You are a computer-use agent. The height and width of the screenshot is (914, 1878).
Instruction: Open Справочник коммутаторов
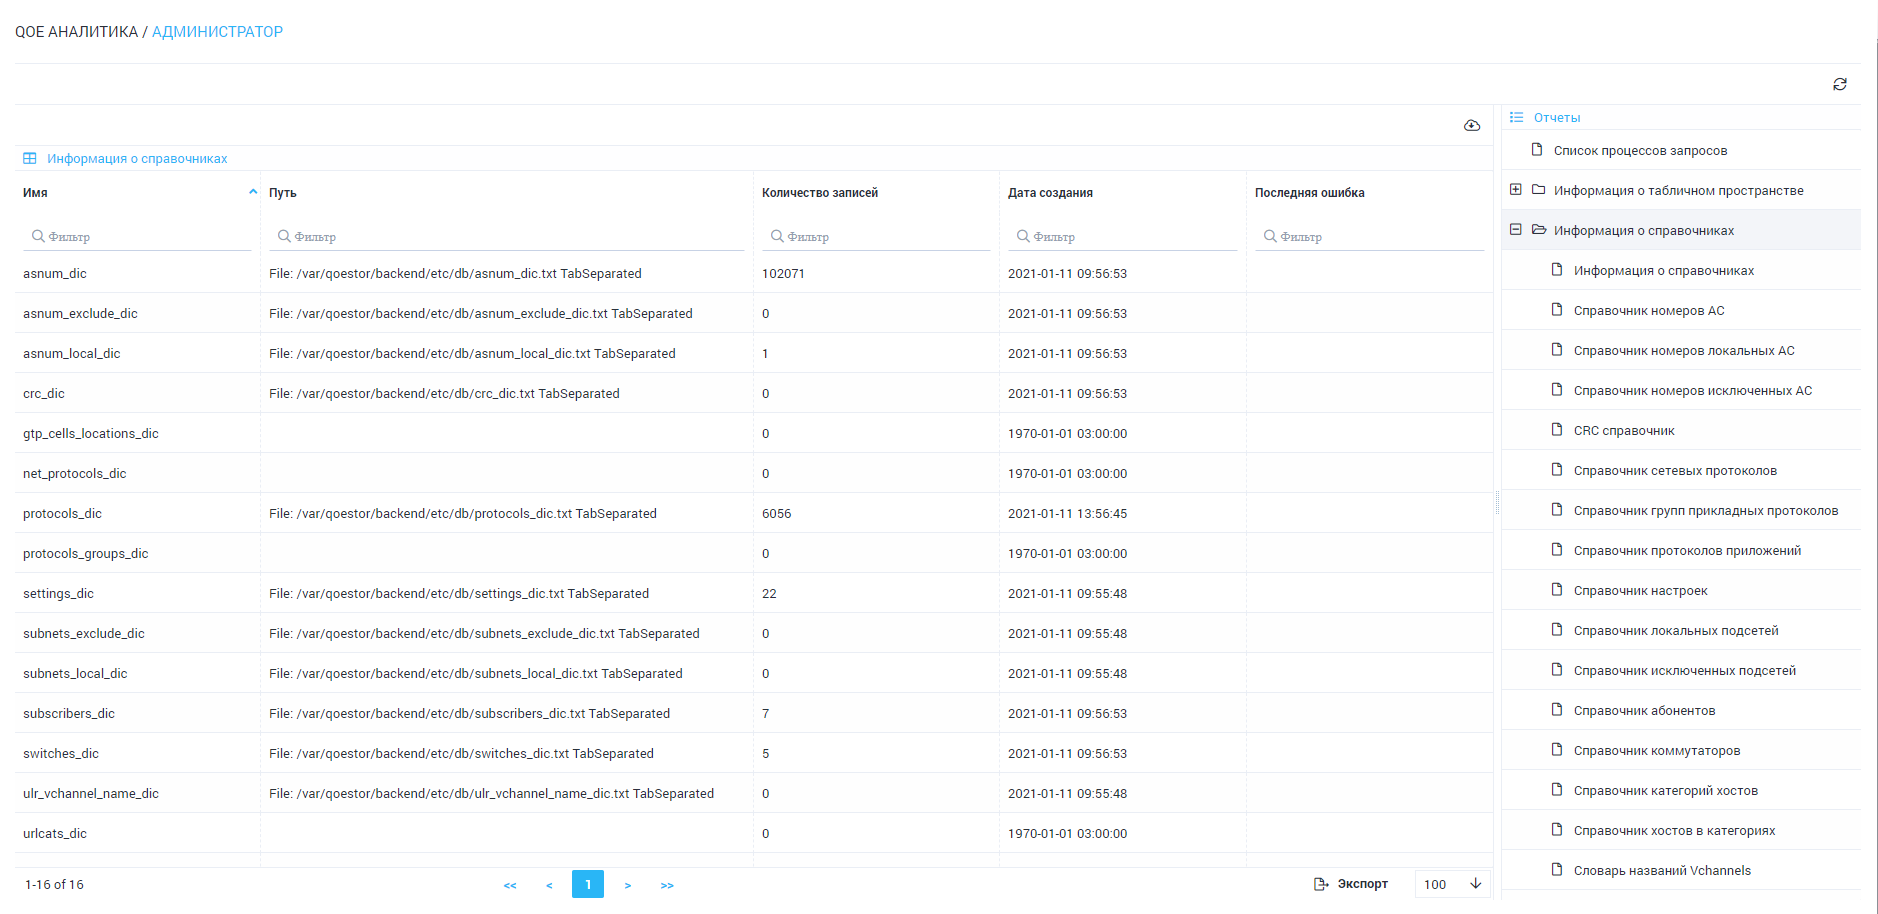(x=1657, y=751)
